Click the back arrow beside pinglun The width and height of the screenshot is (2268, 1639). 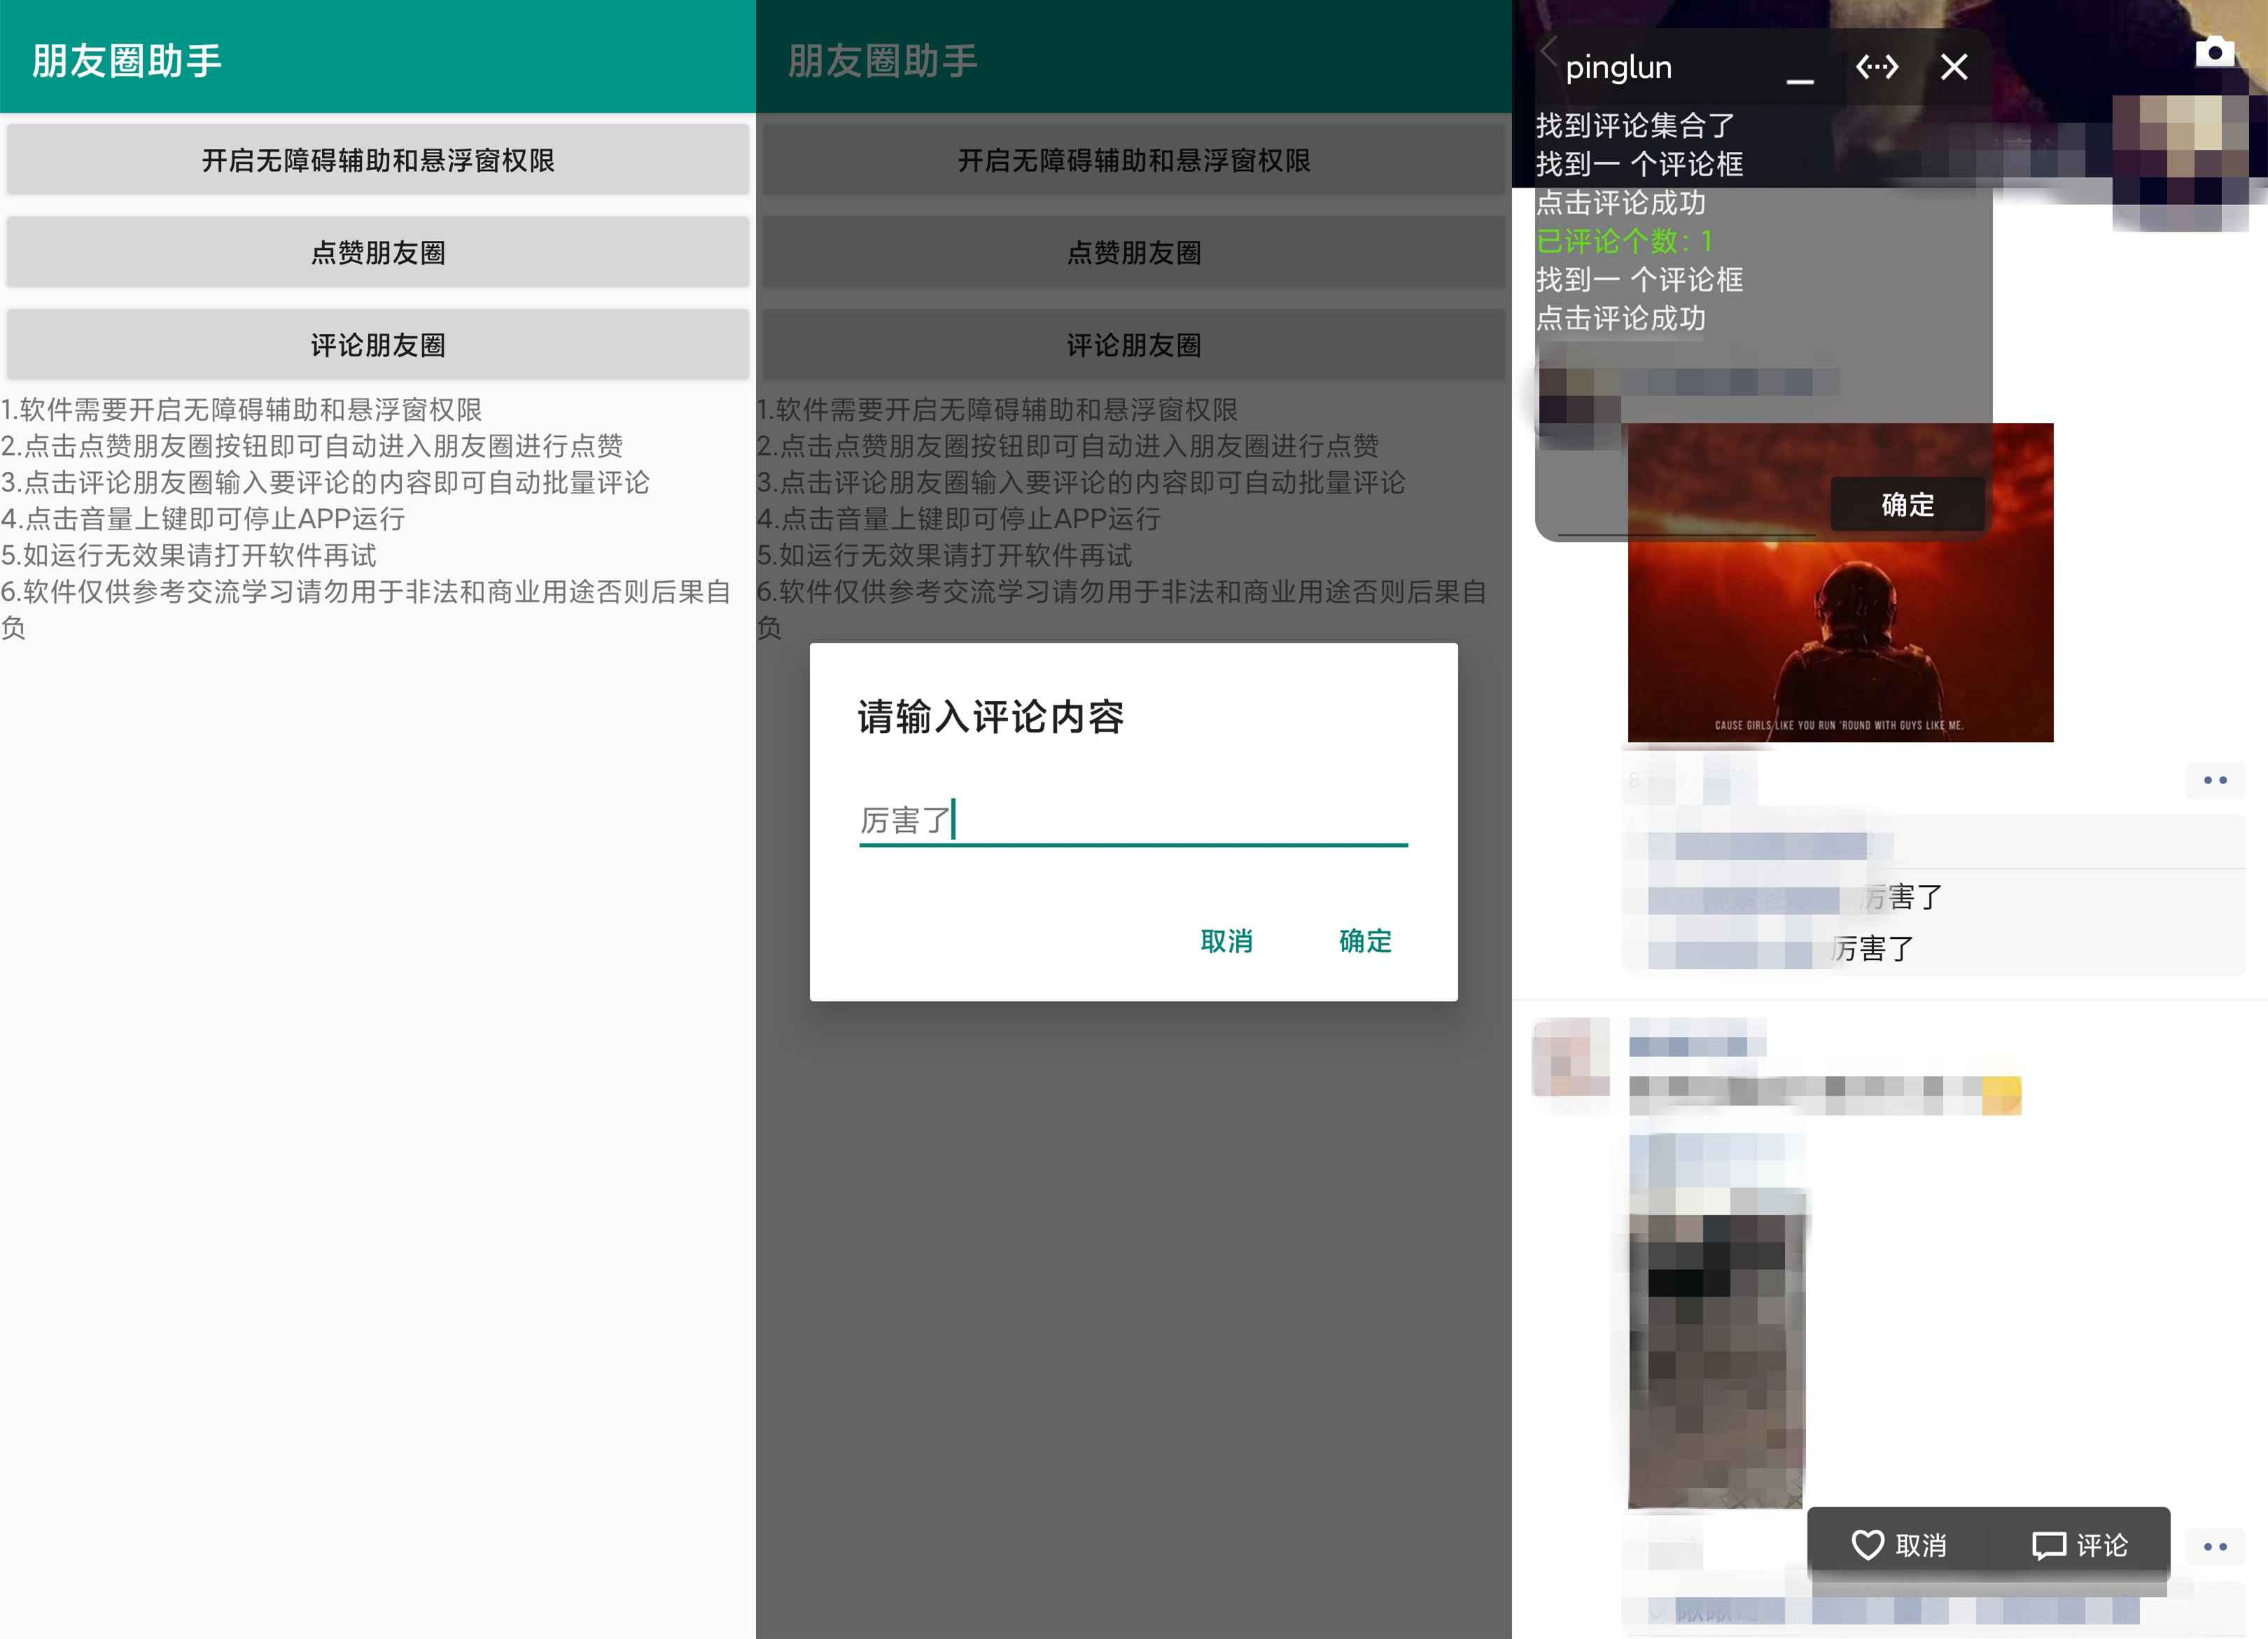pos(1549,50)
